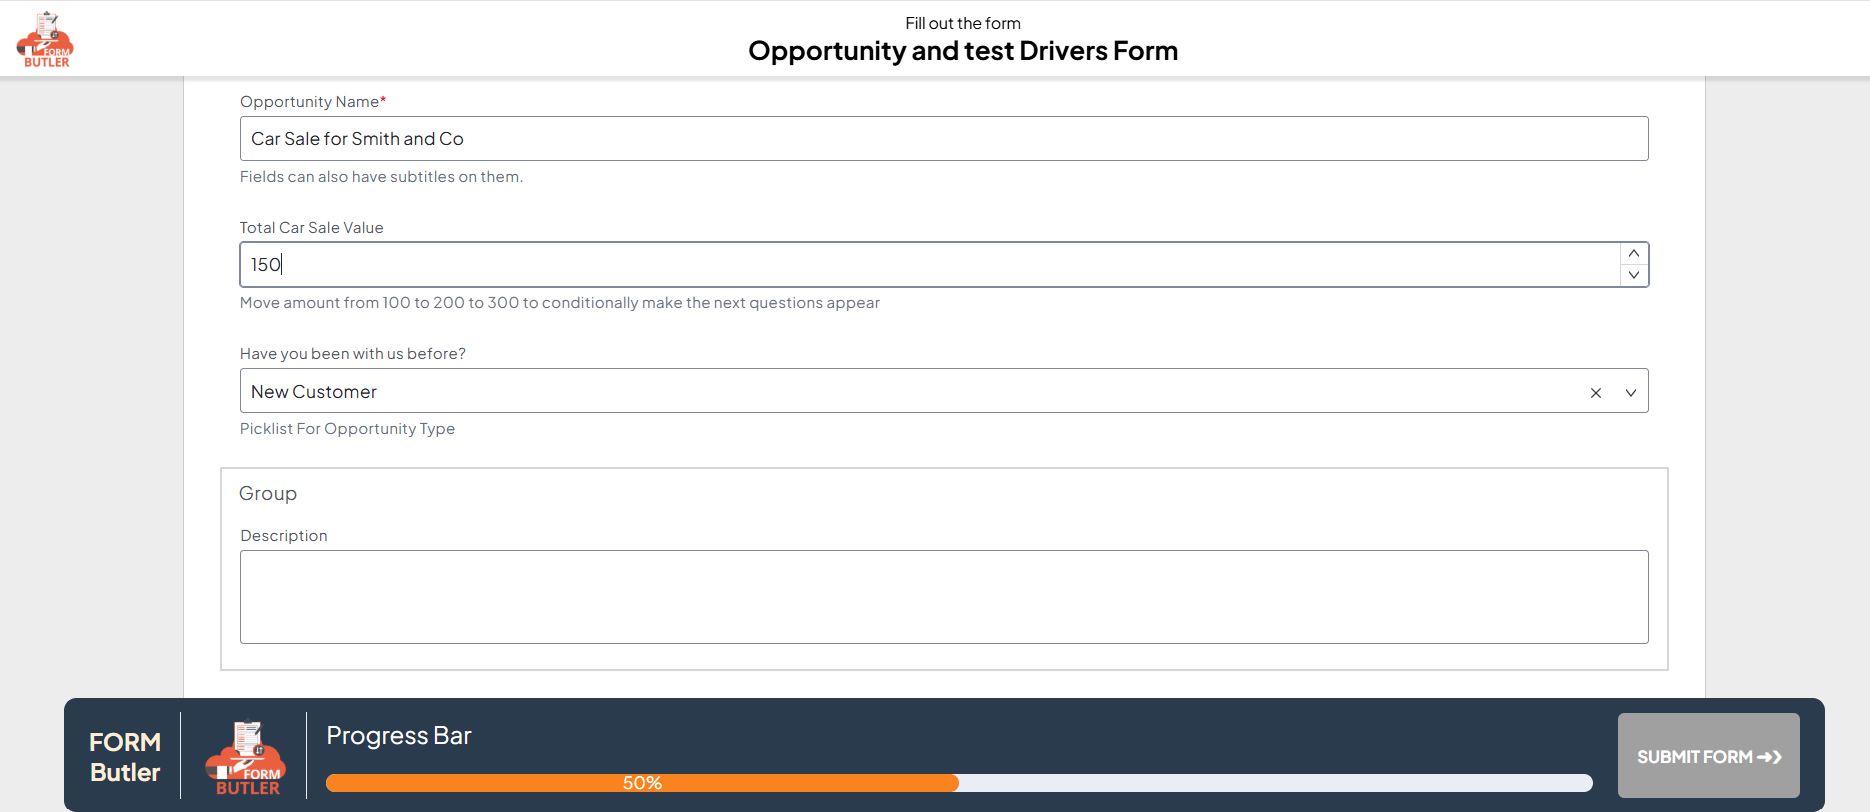This screenshot has width=1870, height=812.
Task: Clear the New Customer selection with X
Action: [x=1596, y=393]
